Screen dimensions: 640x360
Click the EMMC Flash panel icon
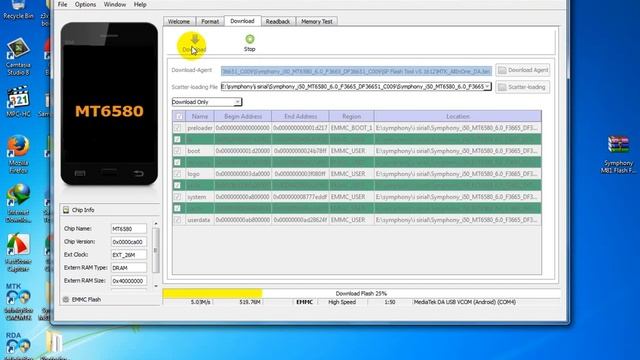click(66, 300)
